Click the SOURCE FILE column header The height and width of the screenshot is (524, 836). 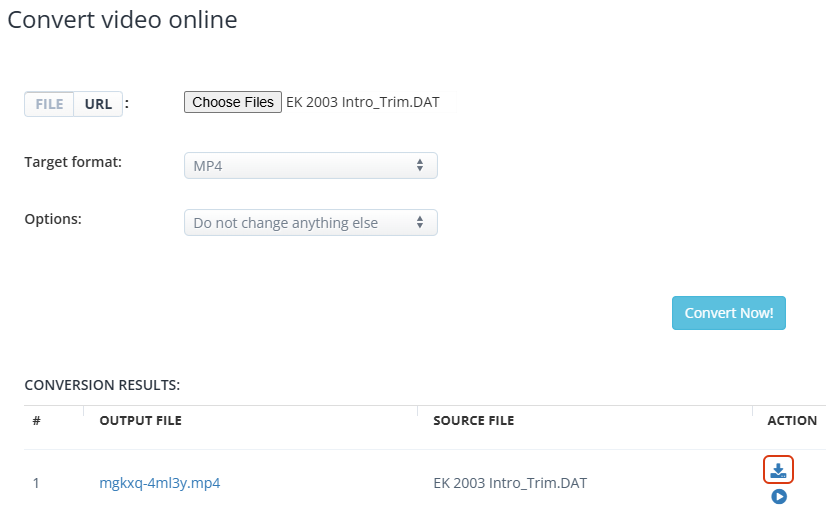(473, 421)
